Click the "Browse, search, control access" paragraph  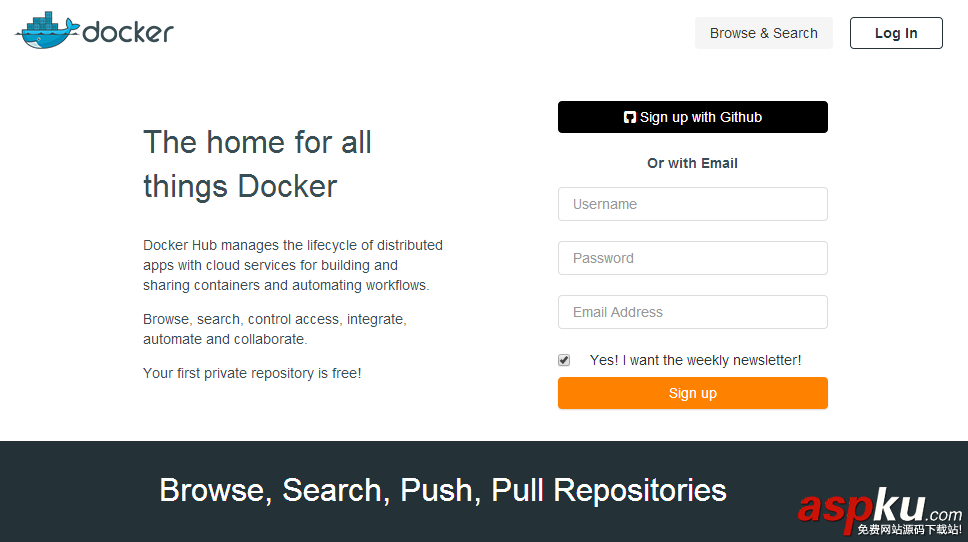pyautogui.click(x=274, y=329)
